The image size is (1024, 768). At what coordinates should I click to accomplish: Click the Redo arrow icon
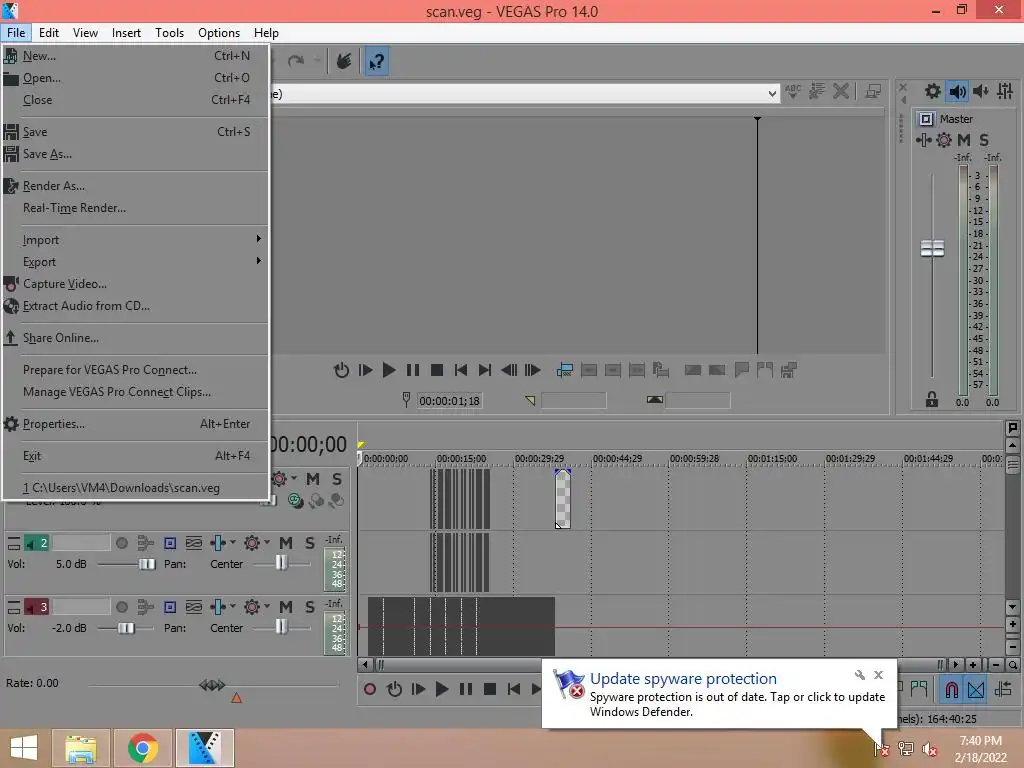pyautogui.click(x=296, y=61)
